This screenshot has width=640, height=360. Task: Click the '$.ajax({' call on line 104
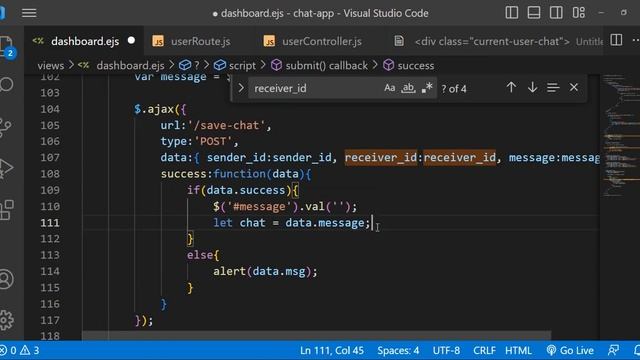tap(160, 109)
